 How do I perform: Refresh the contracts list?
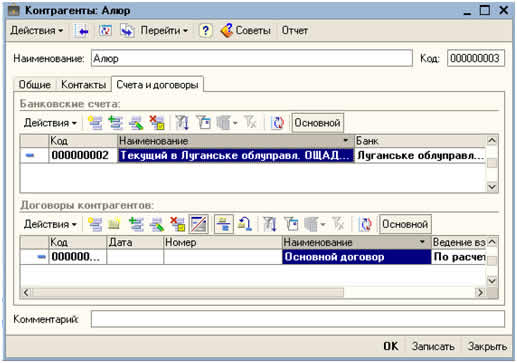pos(365,224)
